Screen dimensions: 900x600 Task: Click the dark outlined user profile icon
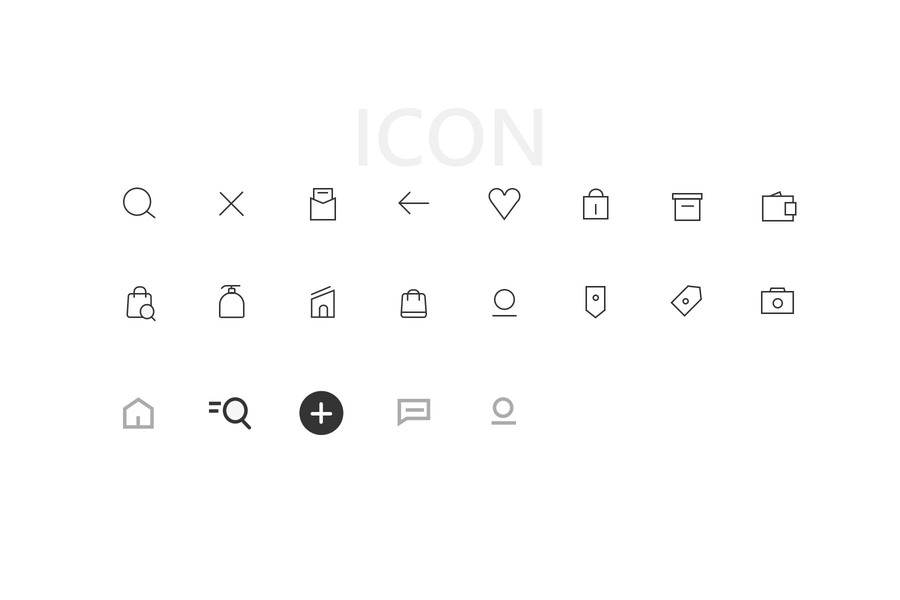505,303
